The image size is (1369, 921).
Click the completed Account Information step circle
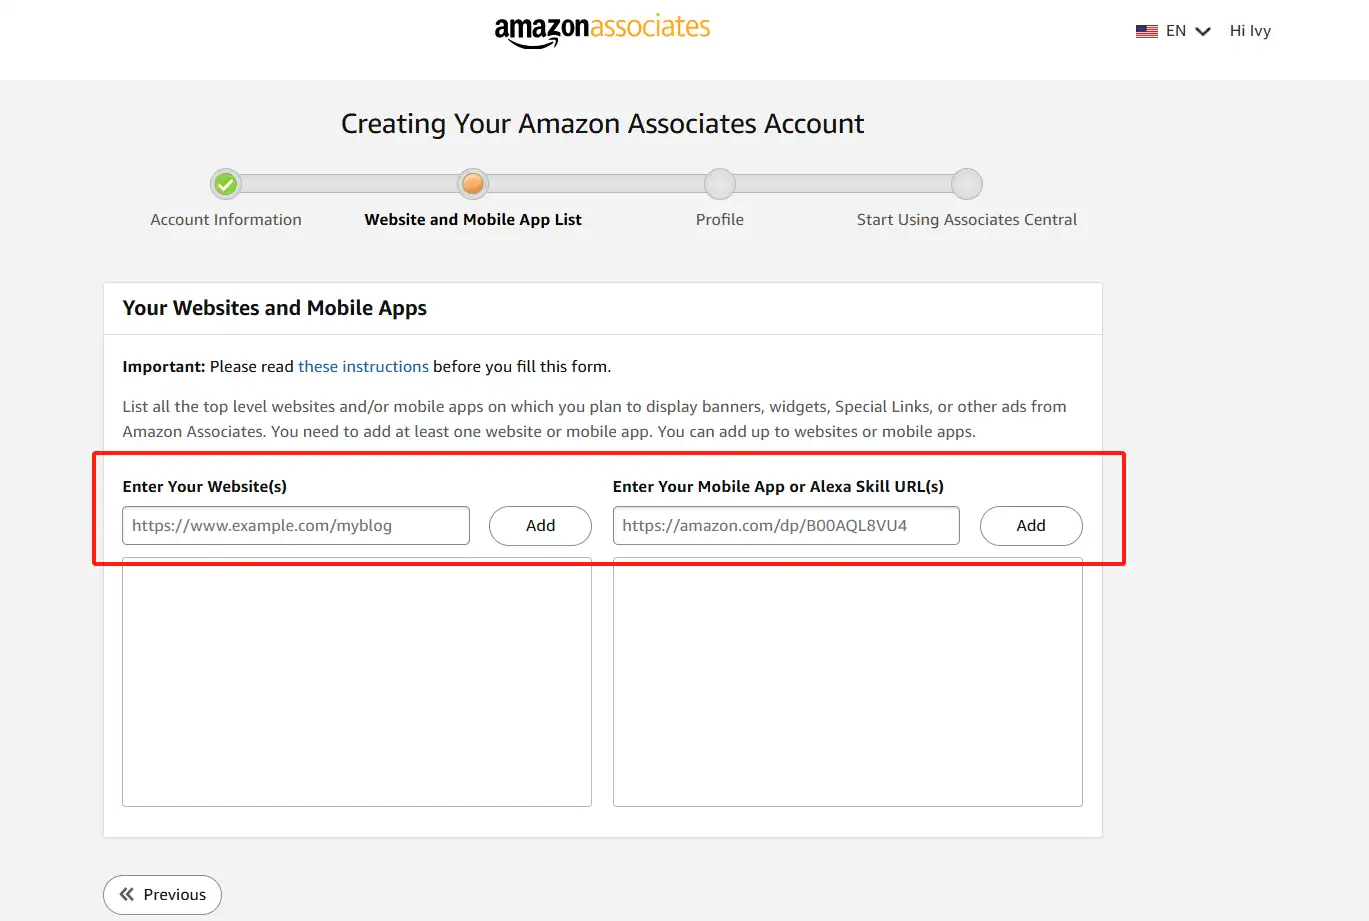(x=226, y=184)
